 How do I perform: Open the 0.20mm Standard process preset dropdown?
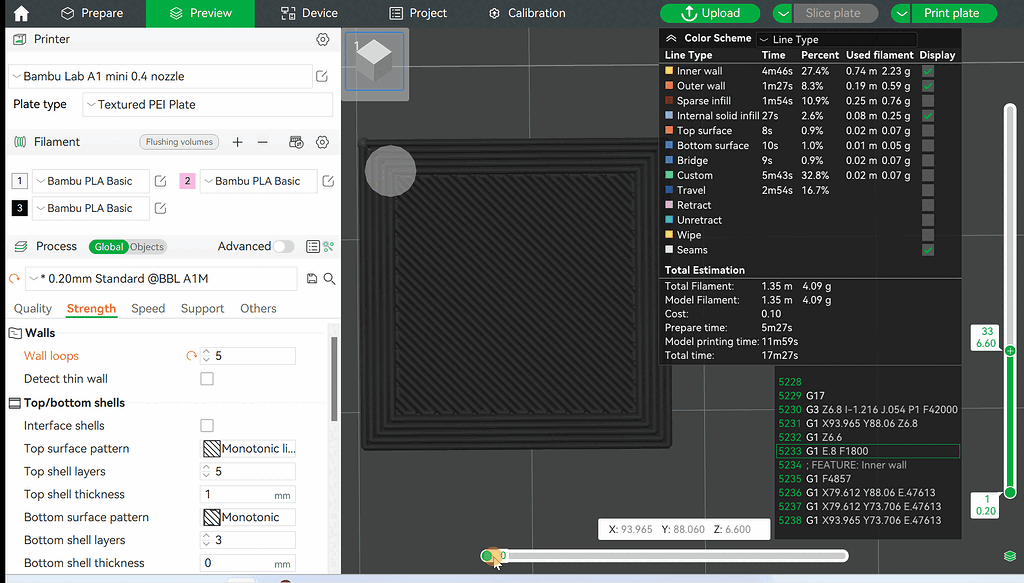(x=161, y=279)
